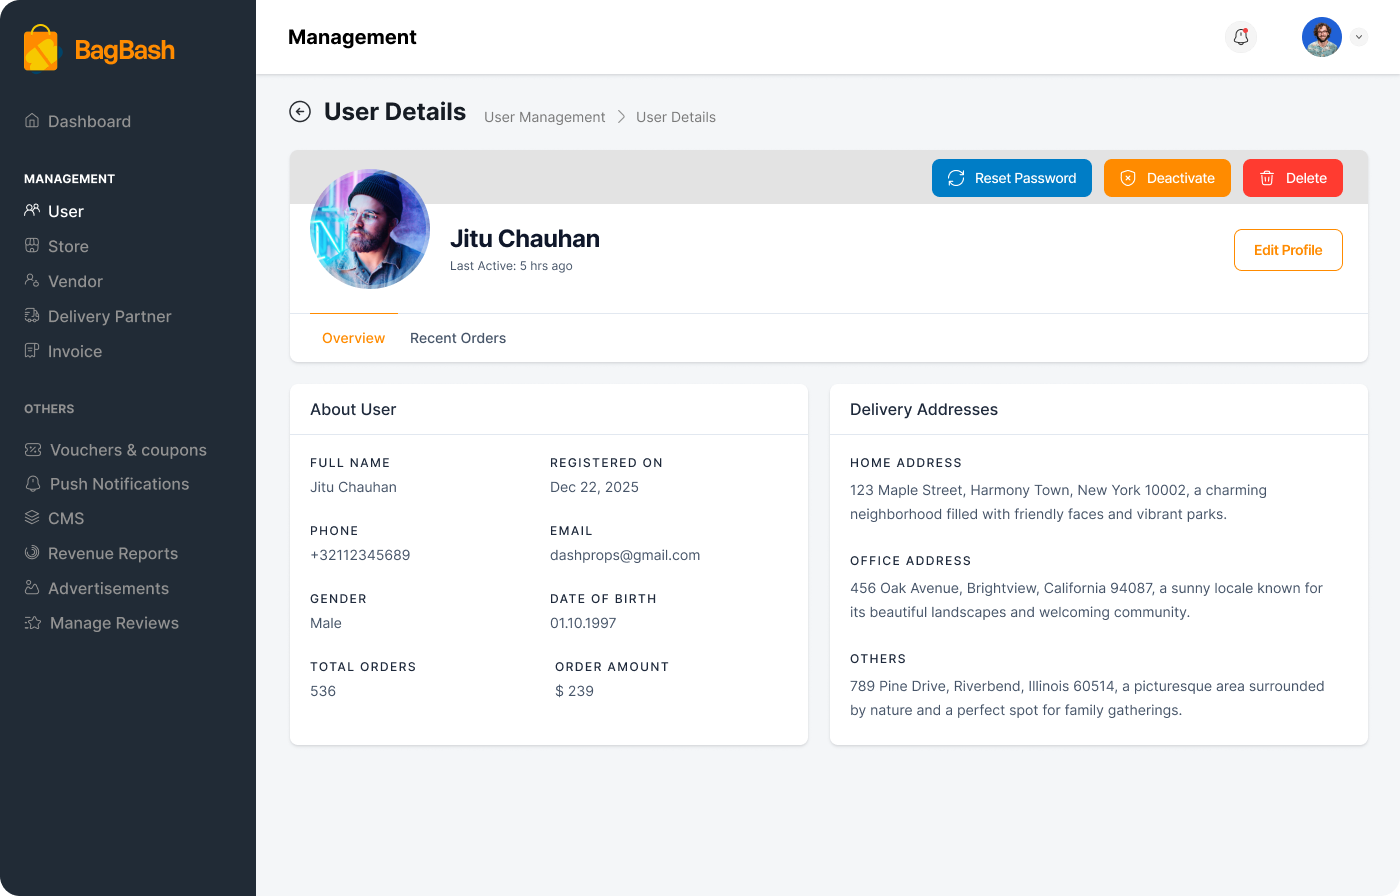Open Edit Profile
Viewport: 1400px width, 896px height.
click(1288, 250)
